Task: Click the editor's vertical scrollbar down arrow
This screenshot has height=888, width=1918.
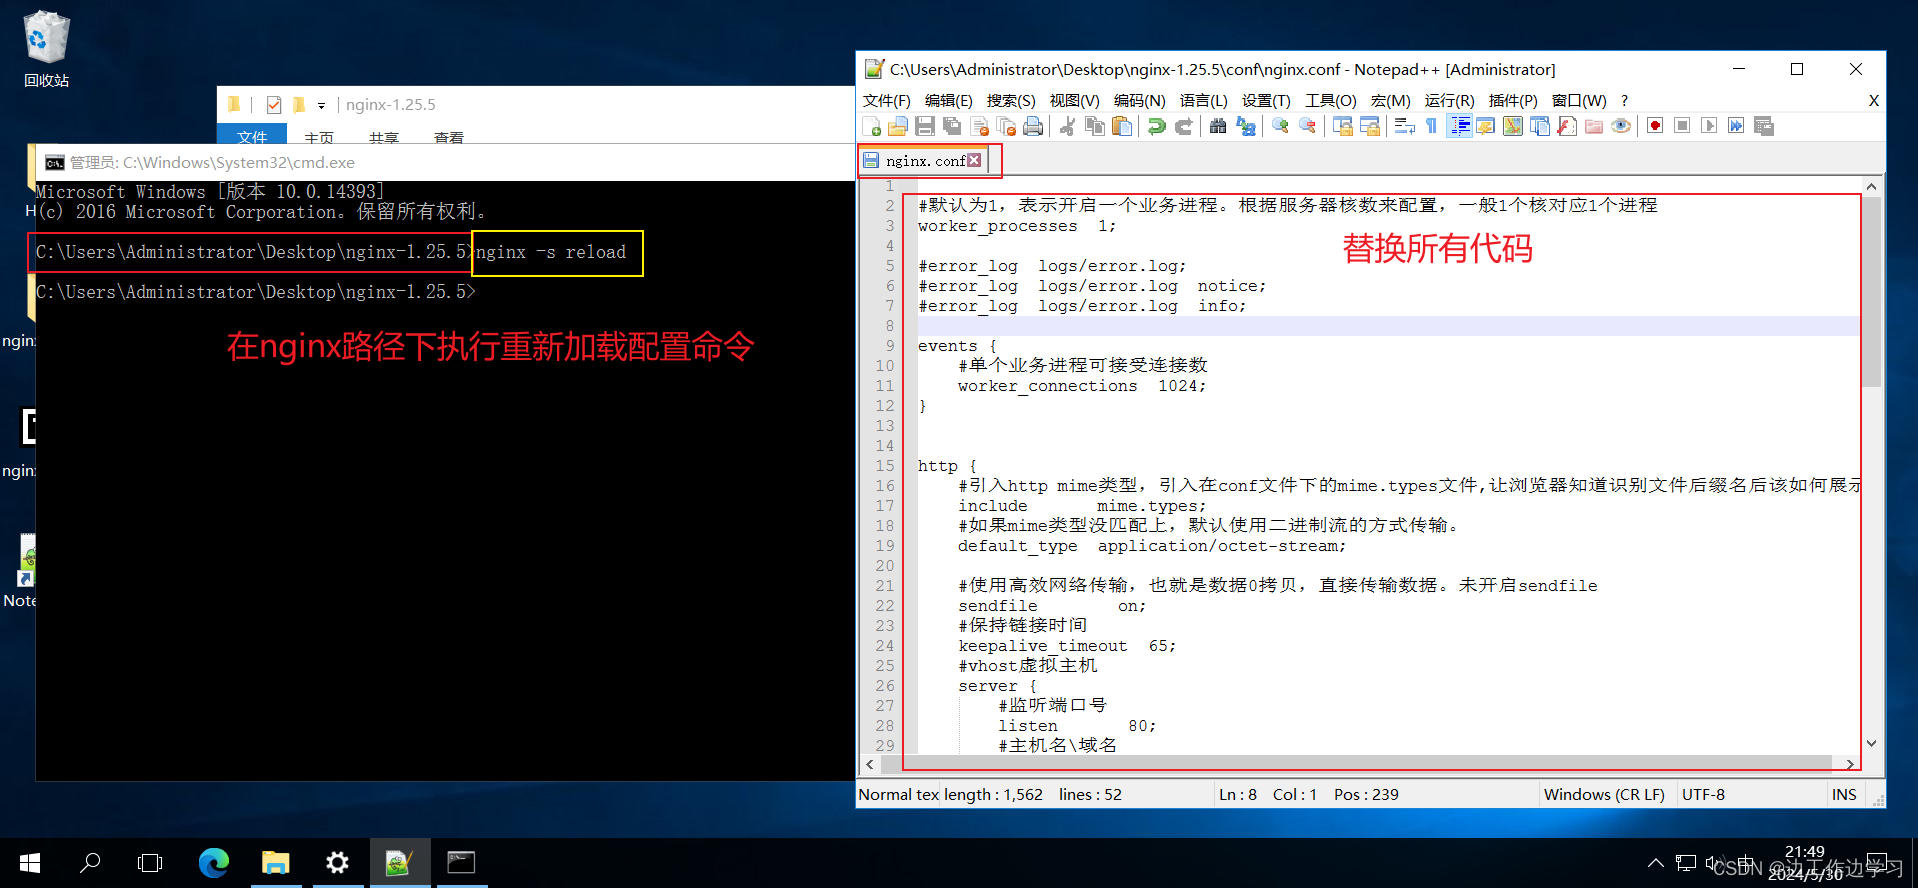Action: coord(1871,744)
